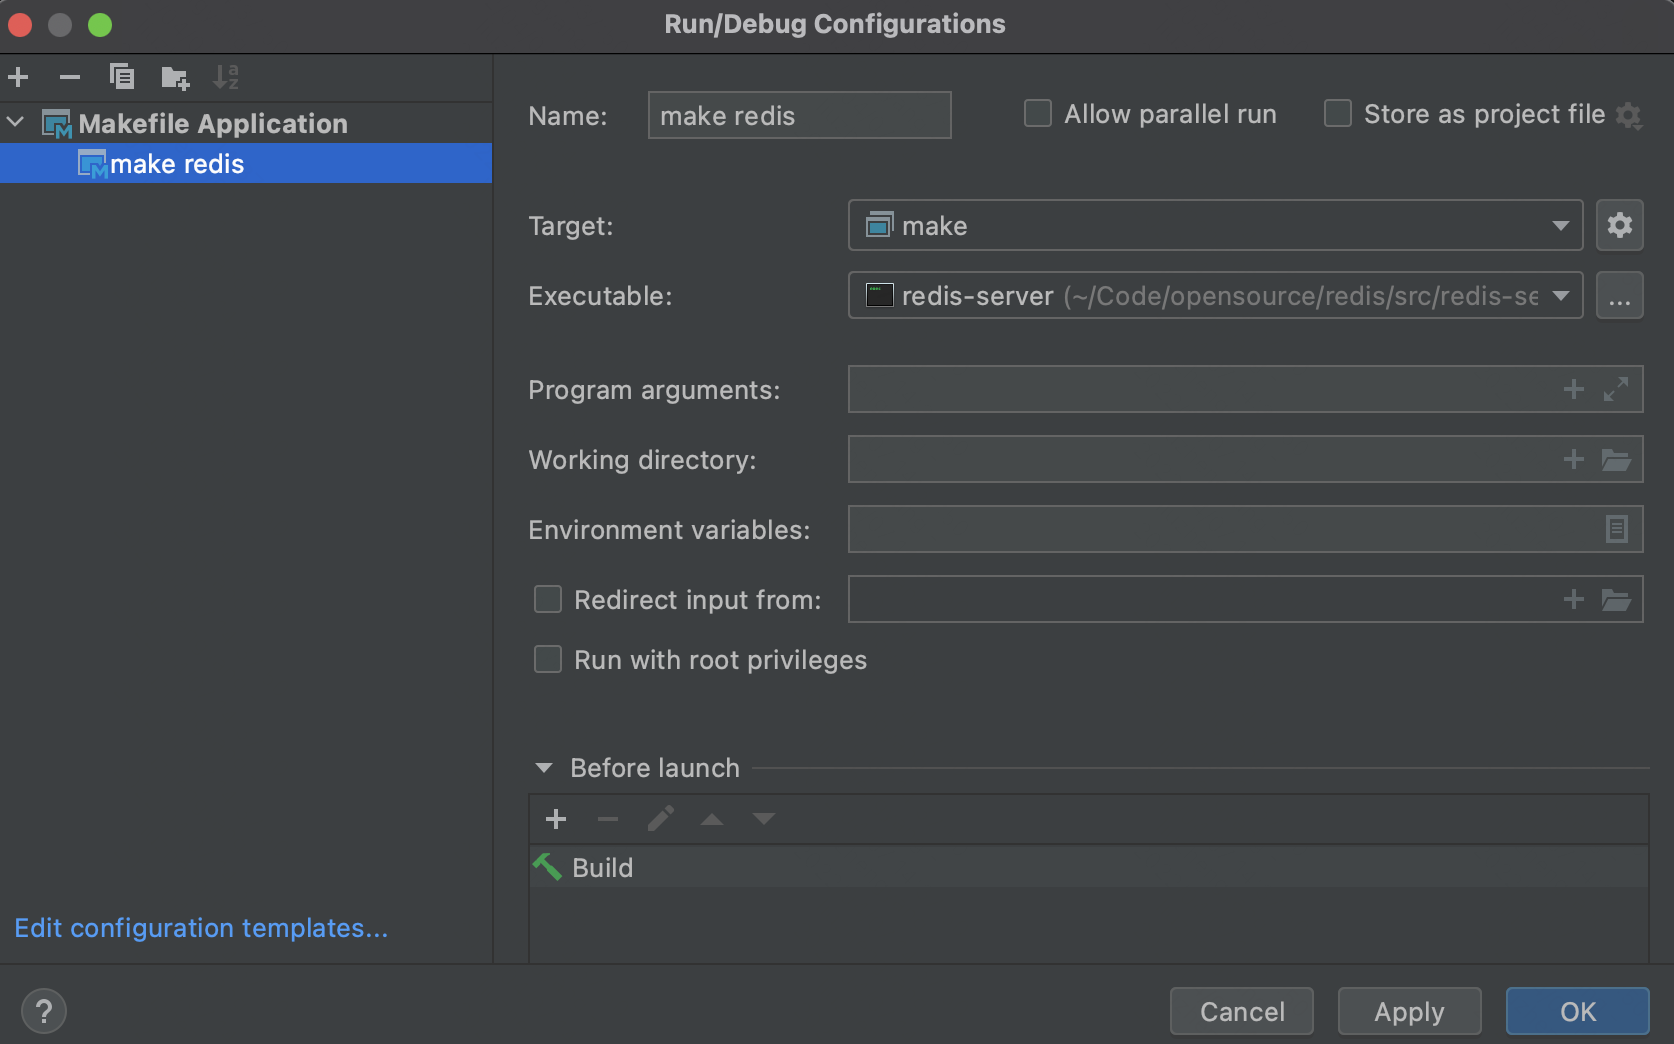This screenshot has width=1674, height=1044.
Task: Browse for working directory folder
Action: pos(1616,460)
